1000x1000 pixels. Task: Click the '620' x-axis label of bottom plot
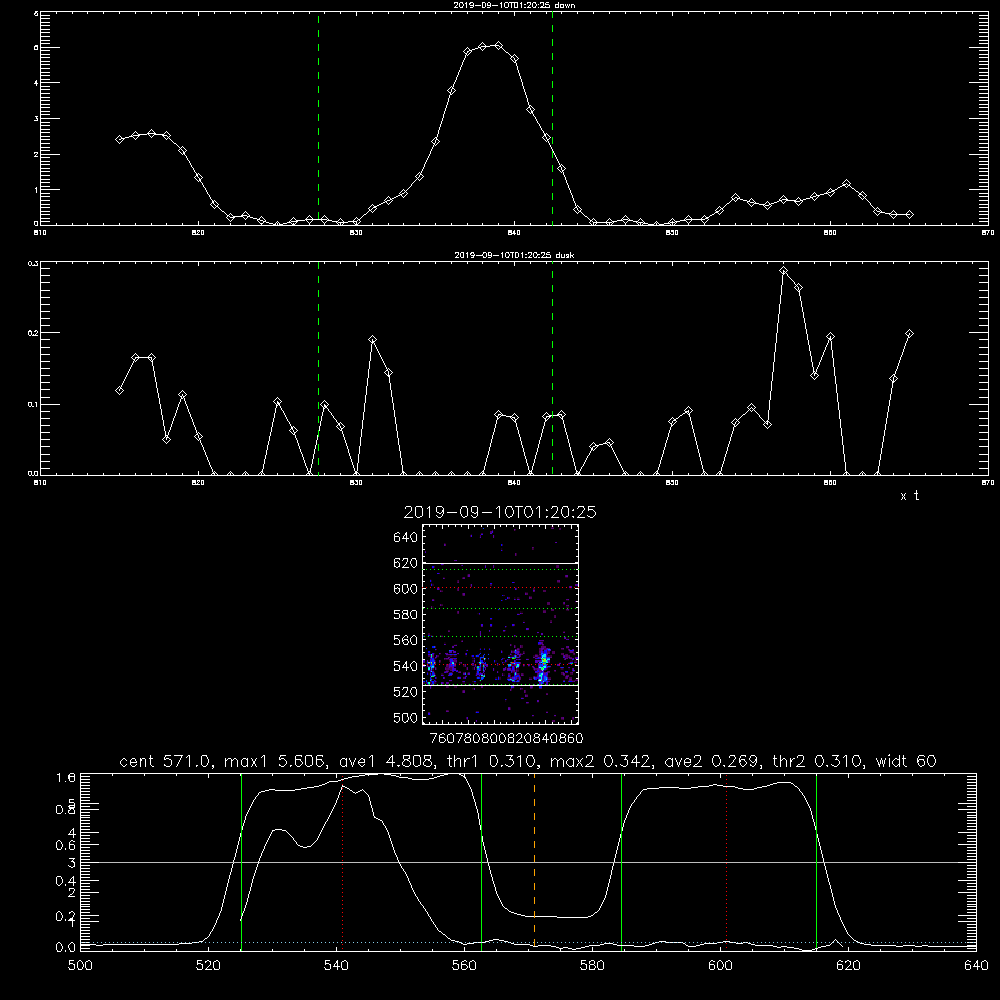tap(848, 966)
